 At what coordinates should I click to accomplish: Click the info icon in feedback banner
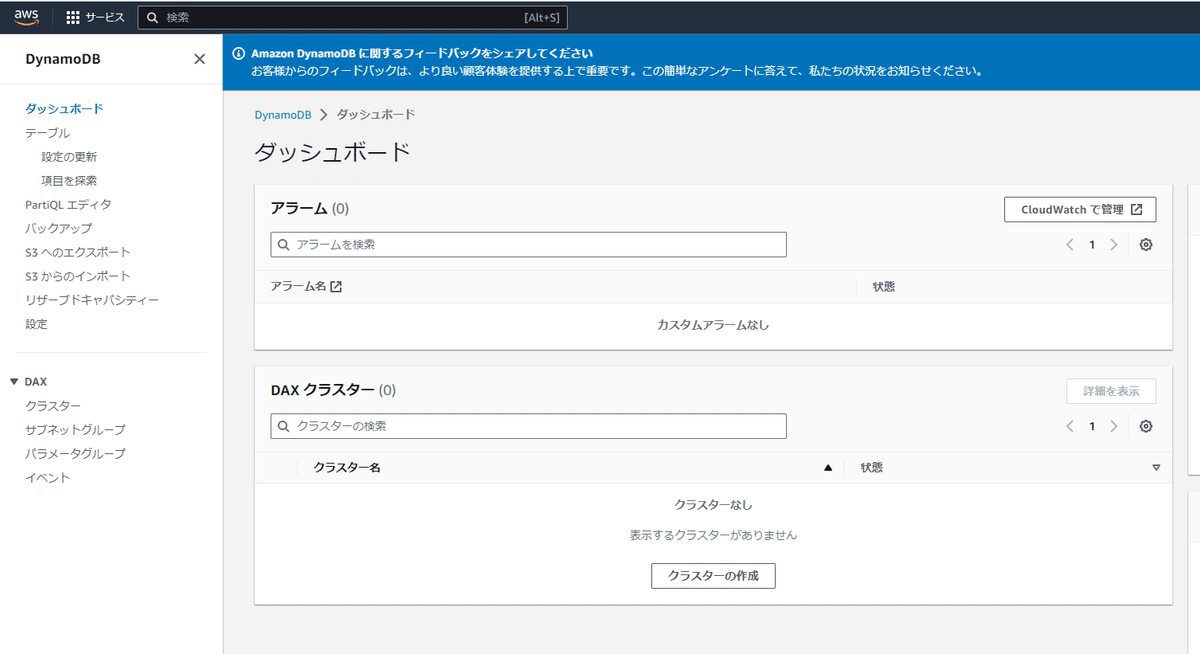point(238,53)
